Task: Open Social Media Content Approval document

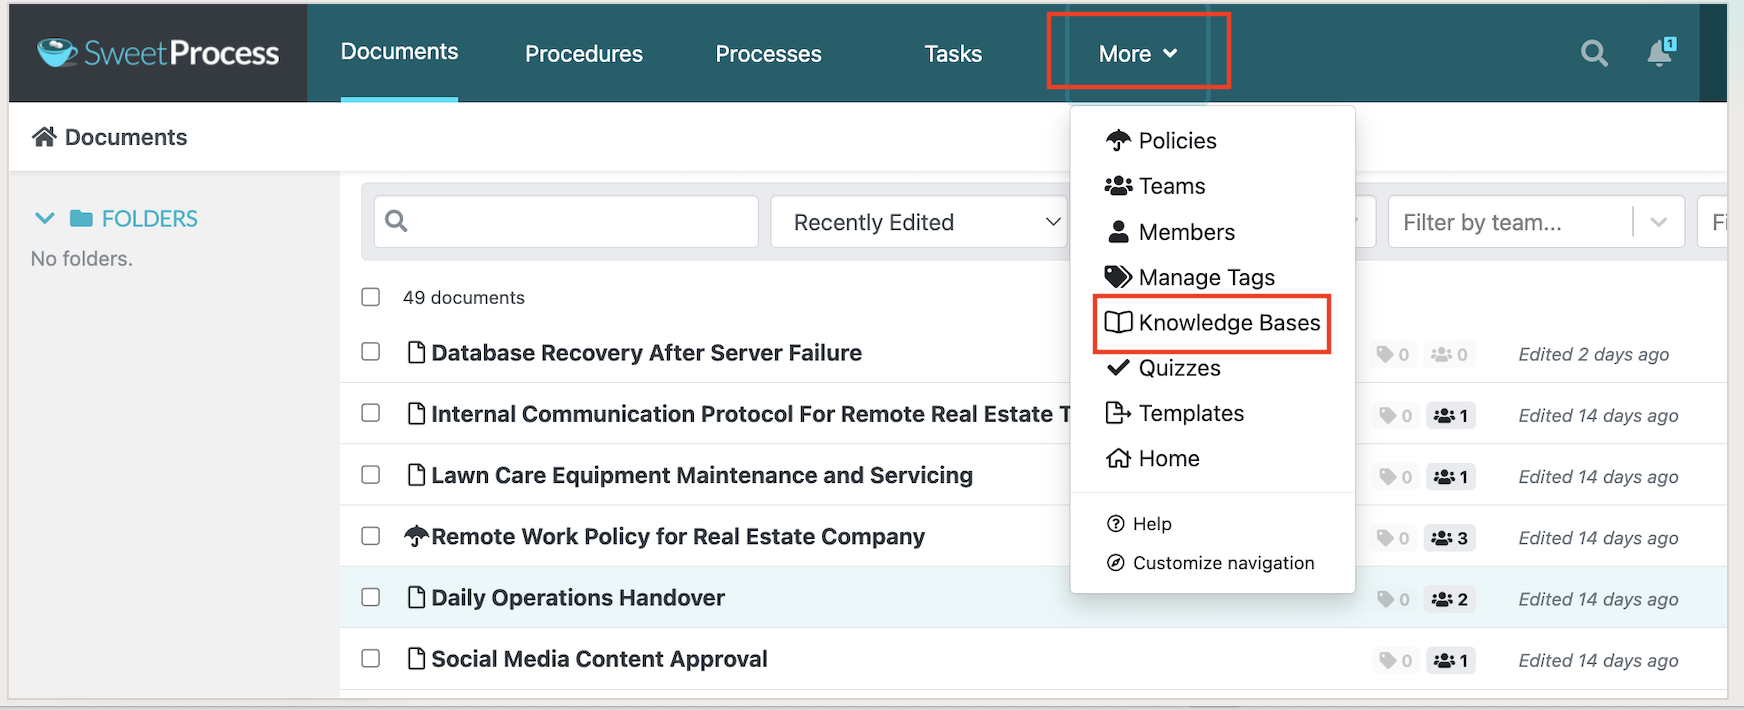Action: pyautogui.click(x=599, y=659)
